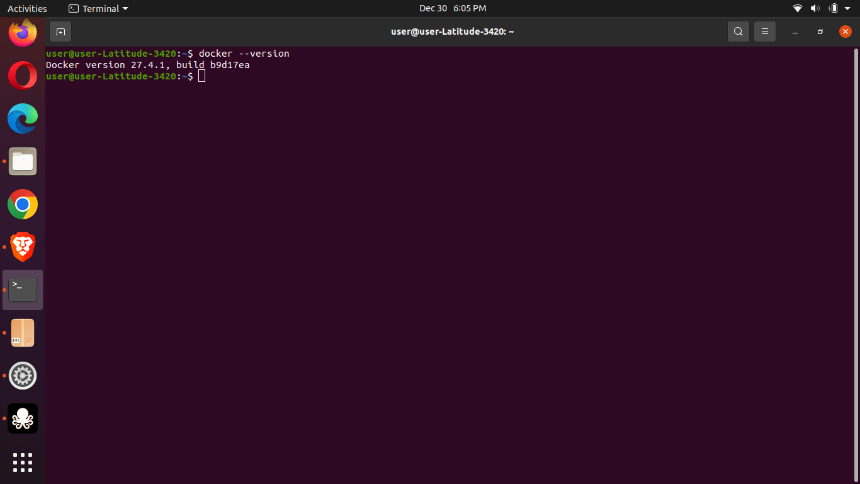
Task: Open the terminal search tool
Action: coord(738,32)
